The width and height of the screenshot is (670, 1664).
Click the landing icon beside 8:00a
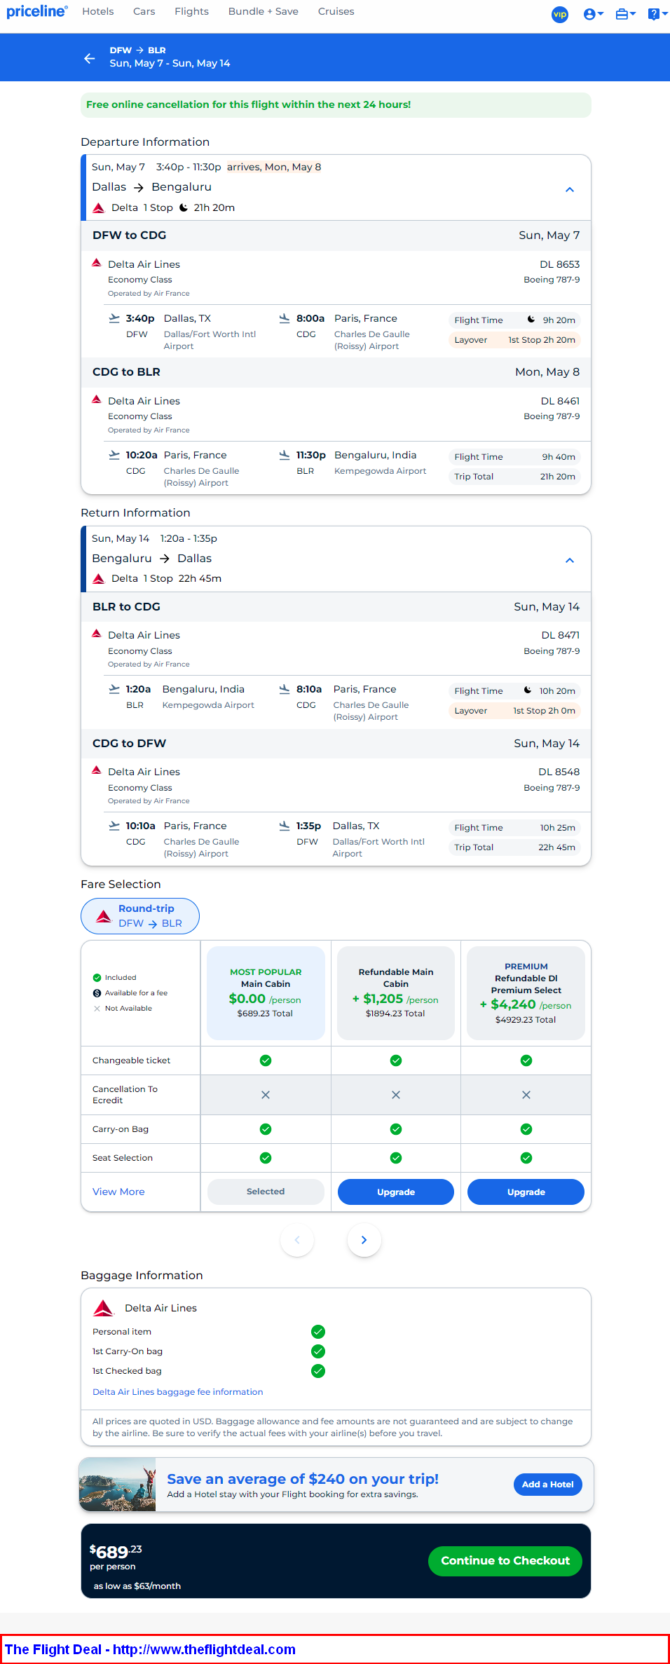pos(285,319)
